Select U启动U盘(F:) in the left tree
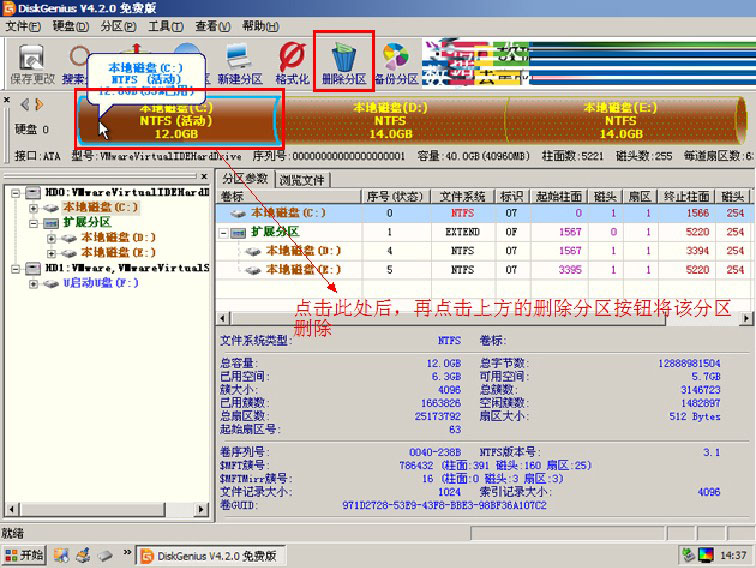The image size is (756, 568). click(x=101, y=283)
